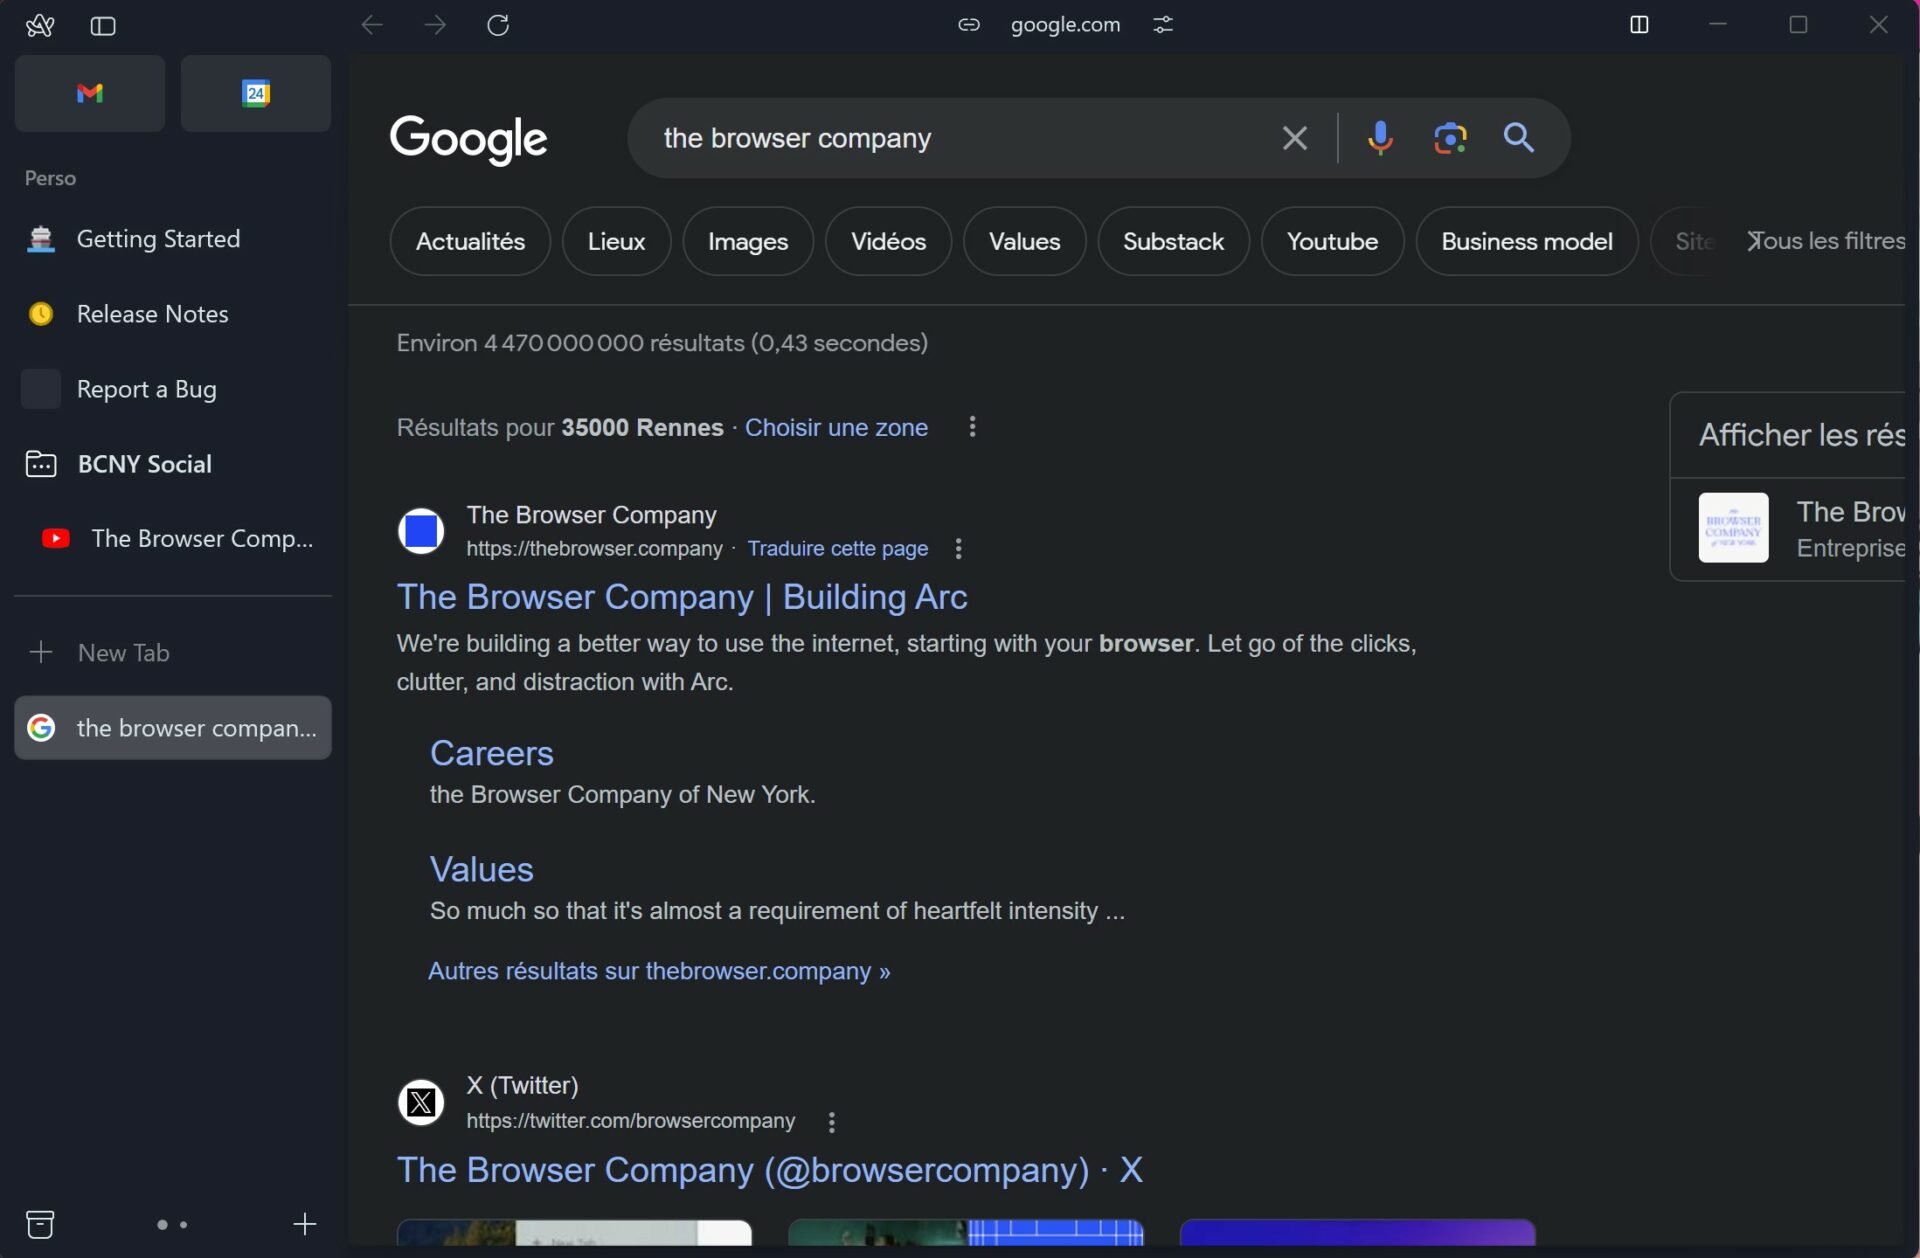The width and height of the screenshot is (1920, 1258).
Task: Open the Getting Started tab
Action: click(x=172, y=239)
